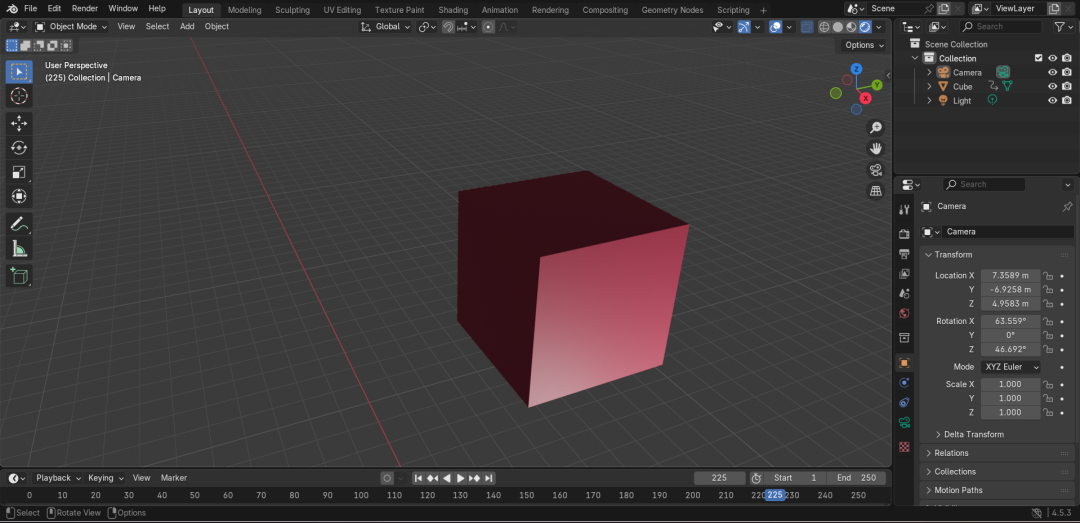Expand the Collections panel

[997, 472]
